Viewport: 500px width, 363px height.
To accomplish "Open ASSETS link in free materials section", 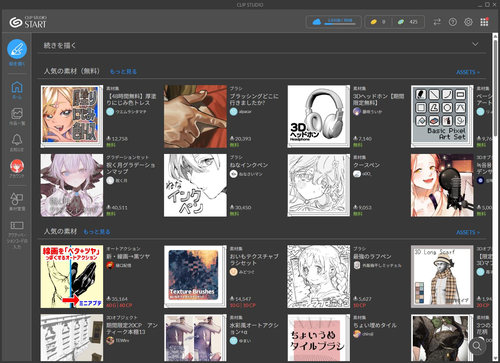I will (468, 72).
